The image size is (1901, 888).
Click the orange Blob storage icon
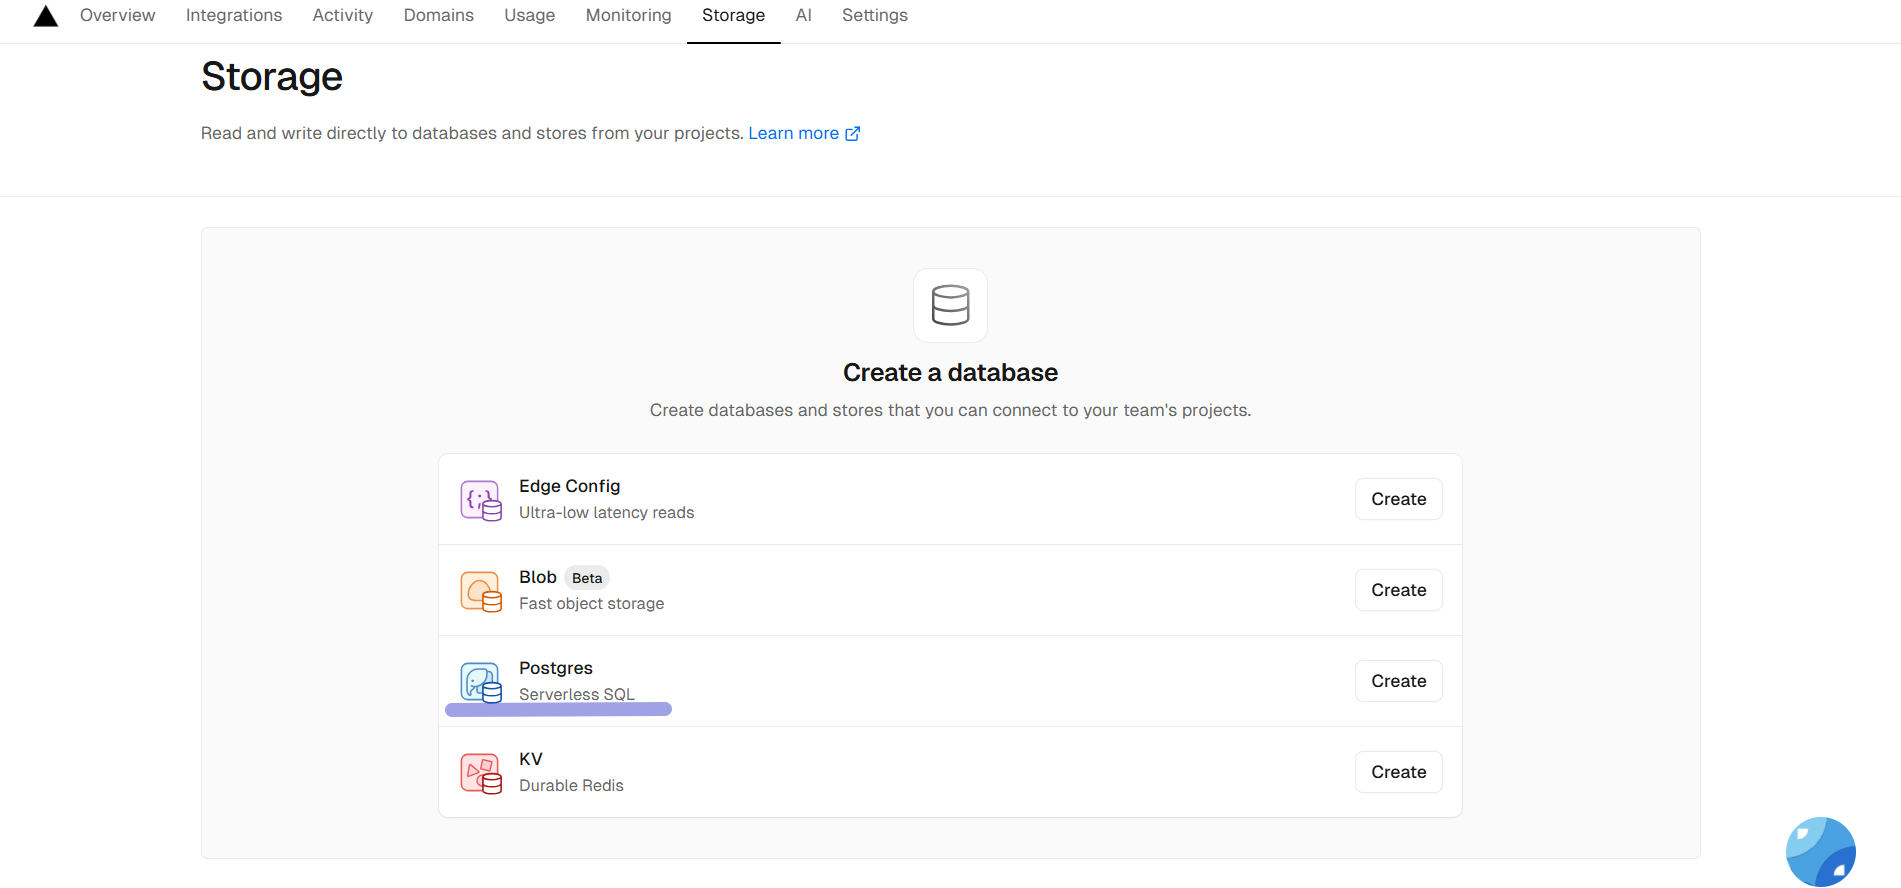point(480,591)
